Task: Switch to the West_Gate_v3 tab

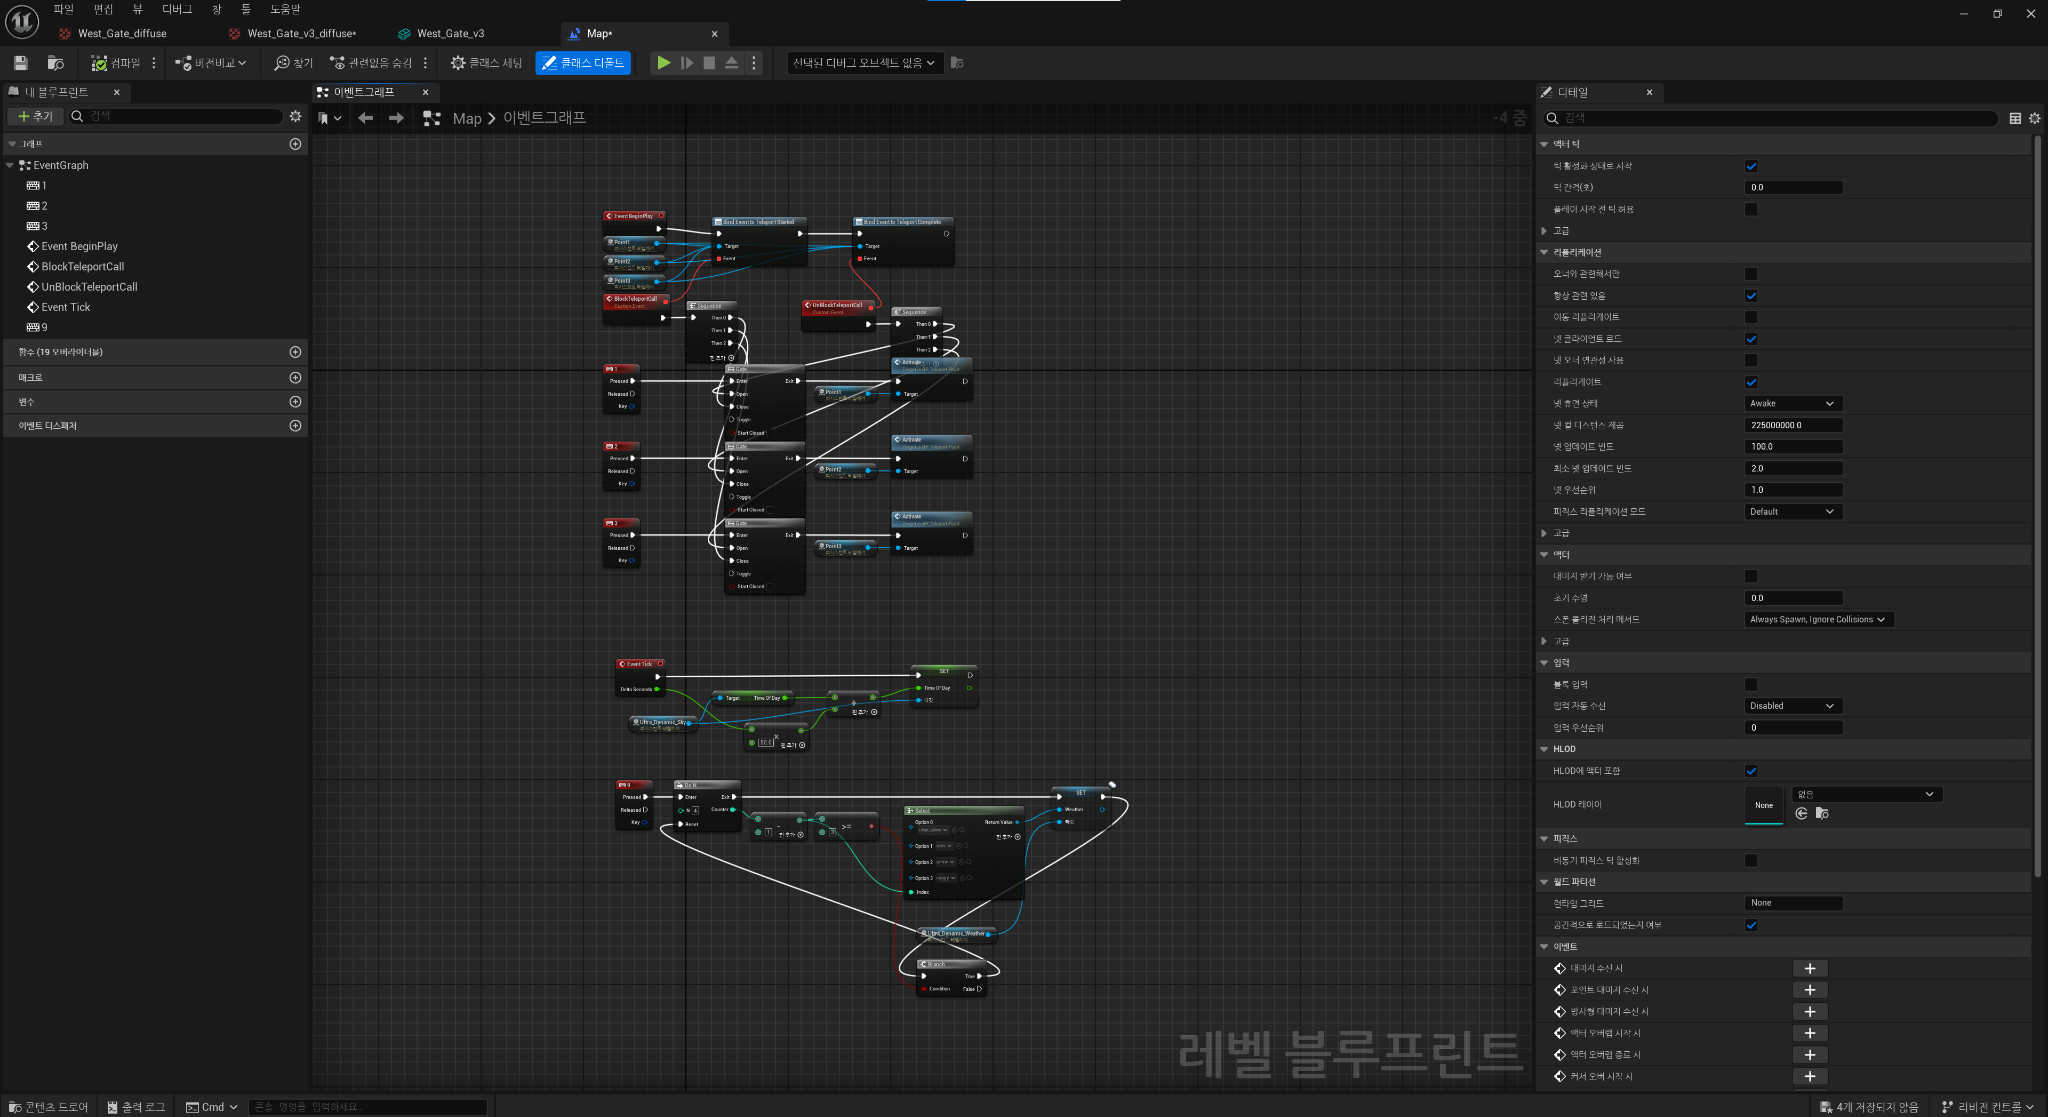Action: 451,34
